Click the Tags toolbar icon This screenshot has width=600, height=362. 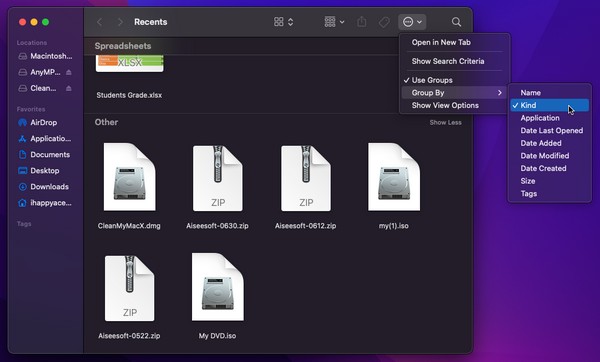coord(384,22)
